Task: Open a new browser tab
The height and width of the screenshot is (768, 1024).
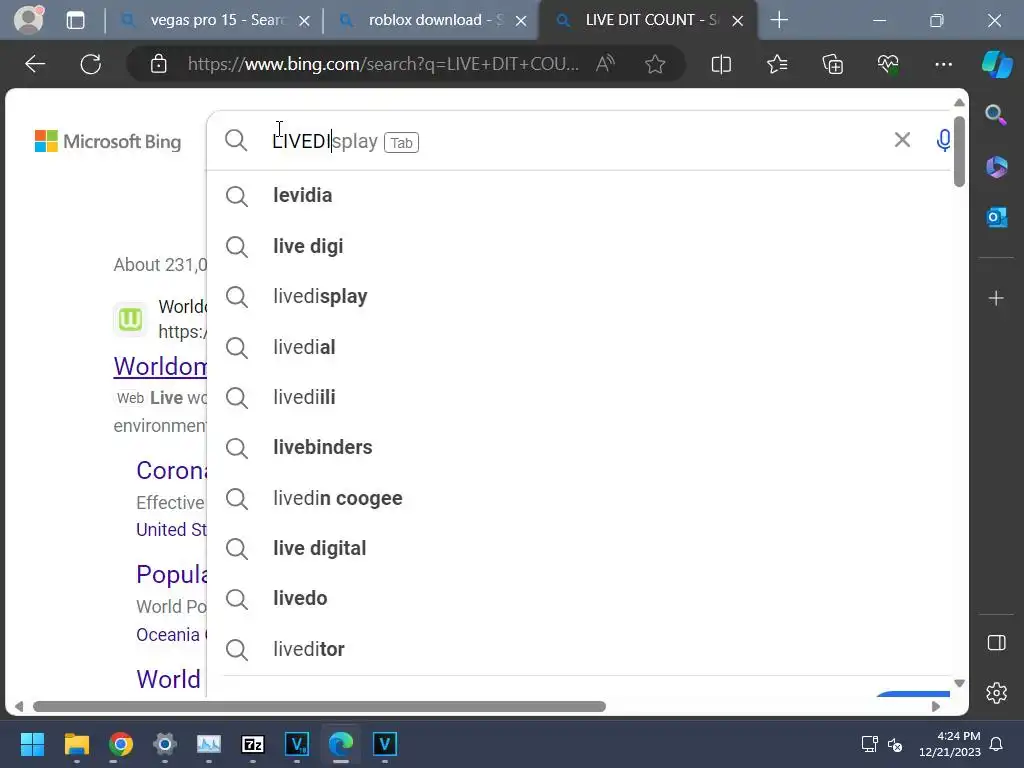Action: coord(779,20)
